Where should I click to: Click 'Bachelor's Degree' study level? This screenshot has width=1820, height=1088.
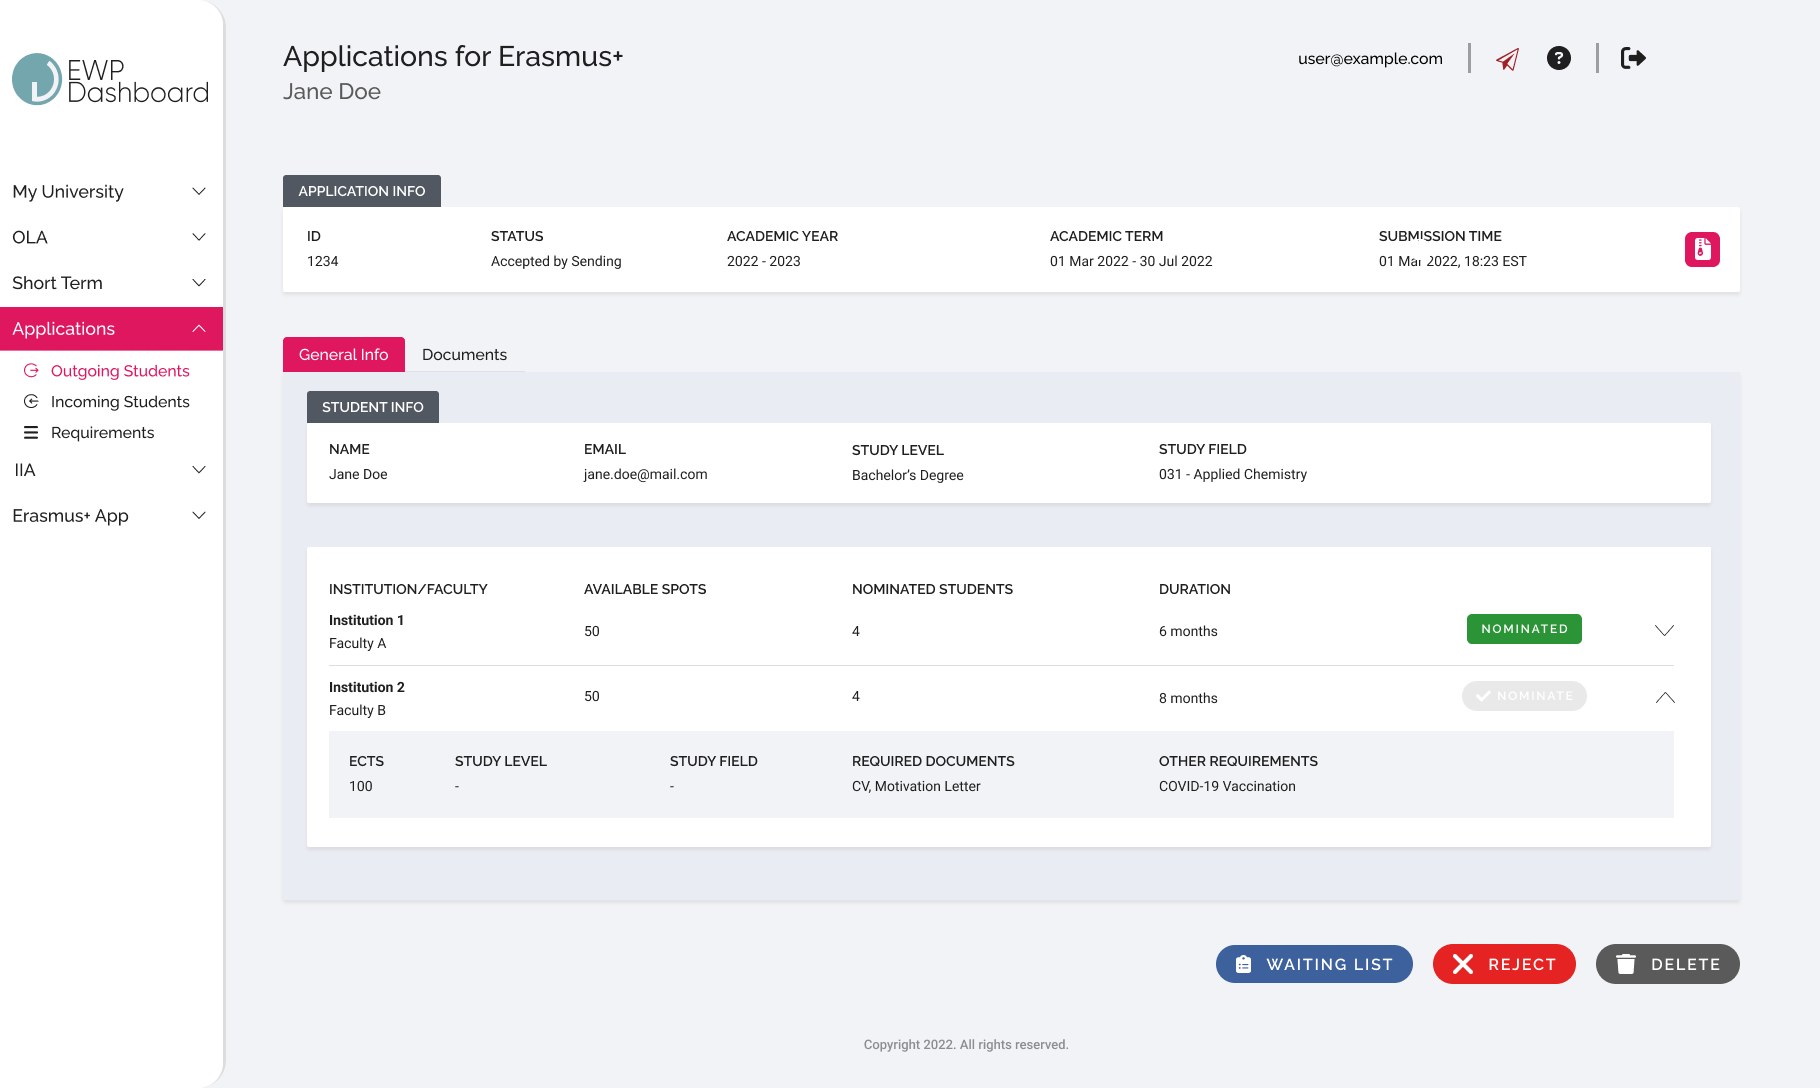(907, 475)
